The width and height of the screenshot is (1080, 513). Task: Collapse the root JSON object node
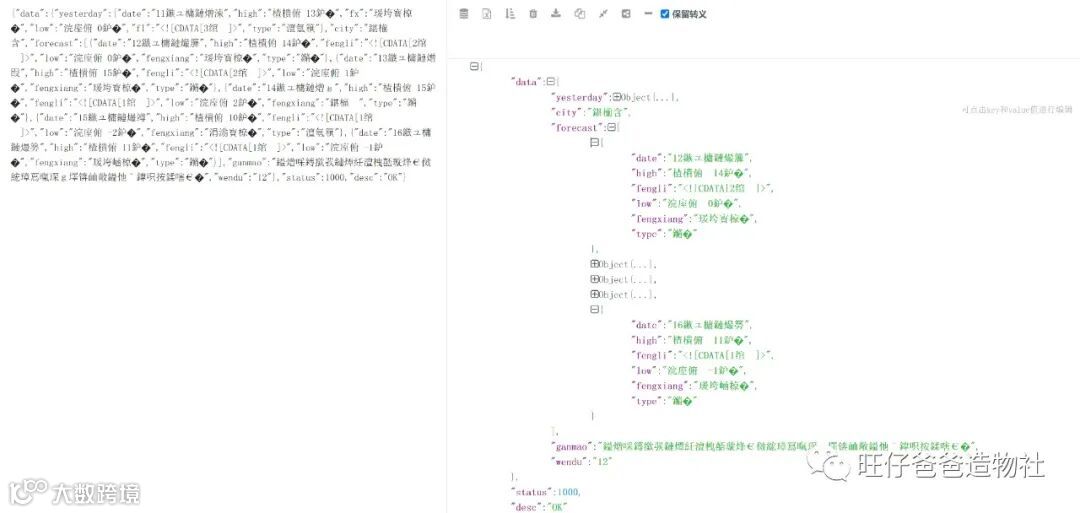point(474,66)
